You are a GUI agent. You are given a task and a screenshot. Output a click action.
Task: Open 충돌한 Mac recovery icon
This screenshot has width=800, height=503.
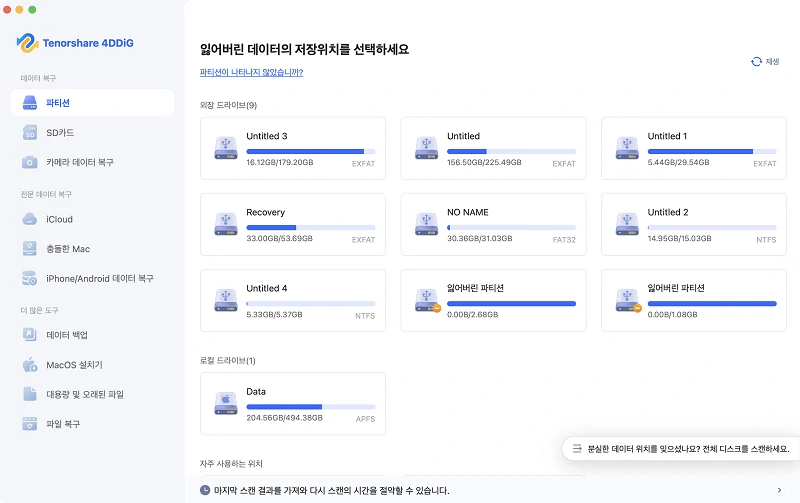click(30, 248)
